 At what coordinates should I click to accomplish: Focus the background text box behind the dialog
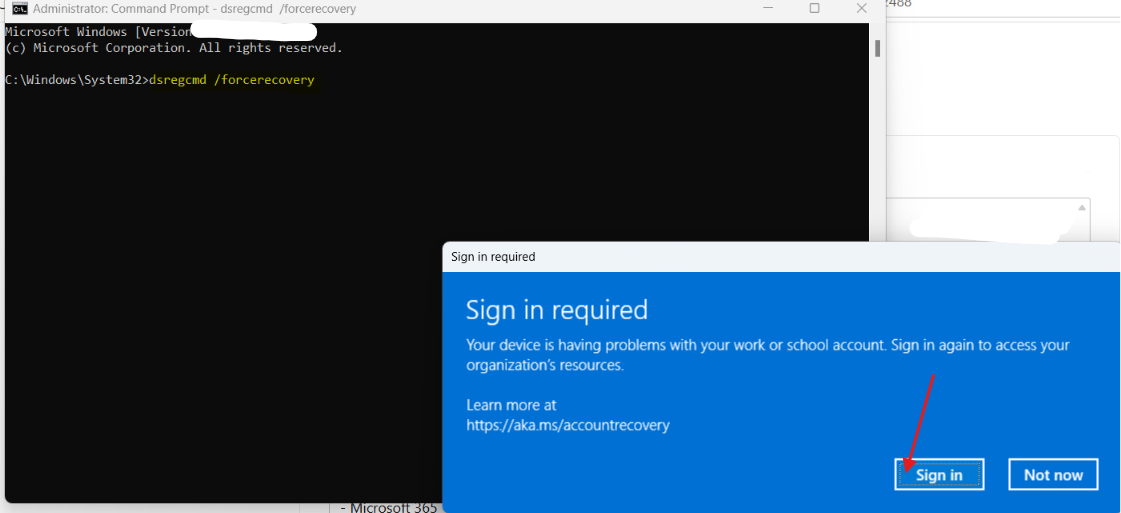[988, 221]
